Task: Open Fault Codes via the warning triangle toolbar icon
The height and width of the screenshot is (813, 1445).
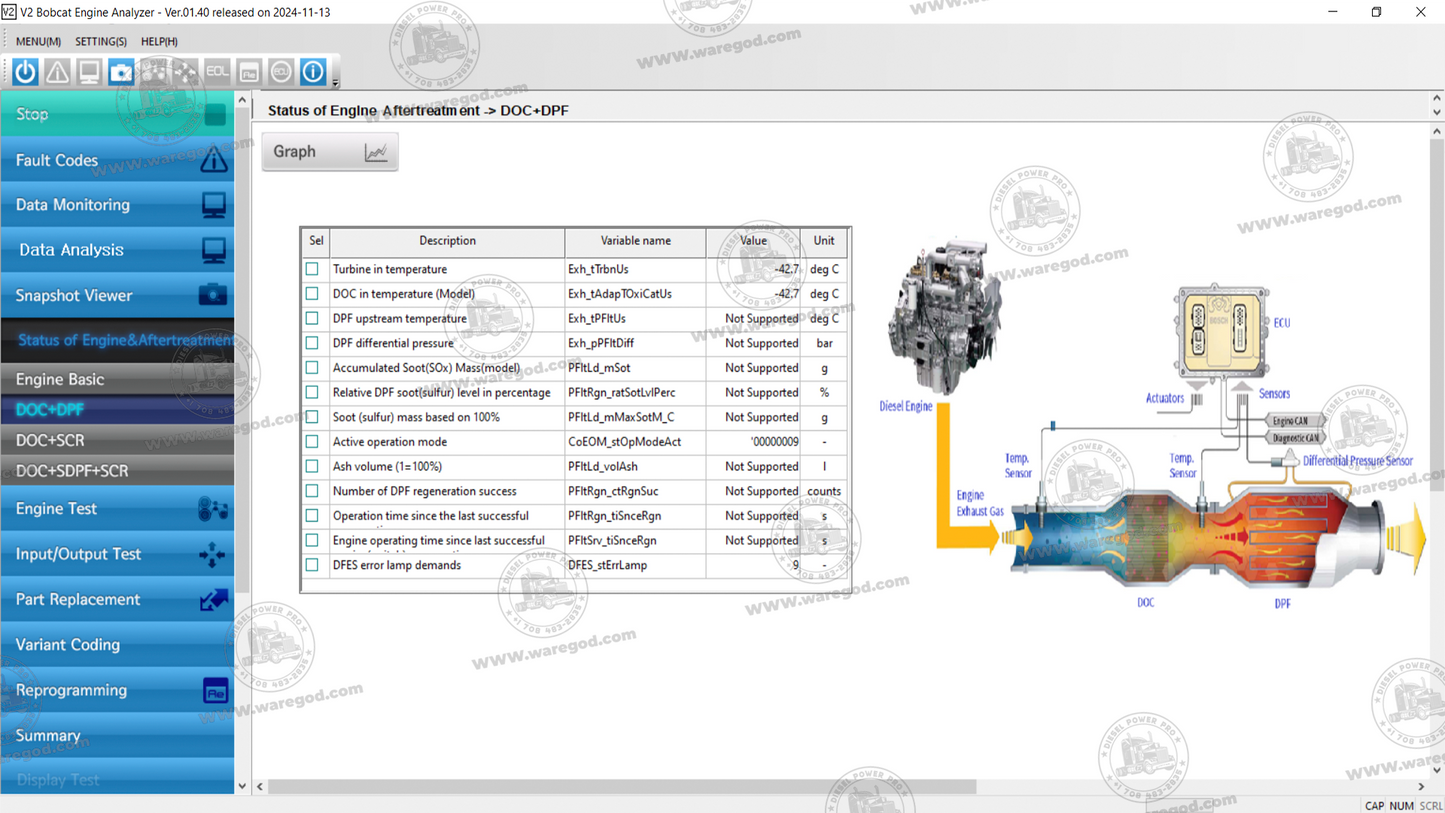Action: (56, 71)
